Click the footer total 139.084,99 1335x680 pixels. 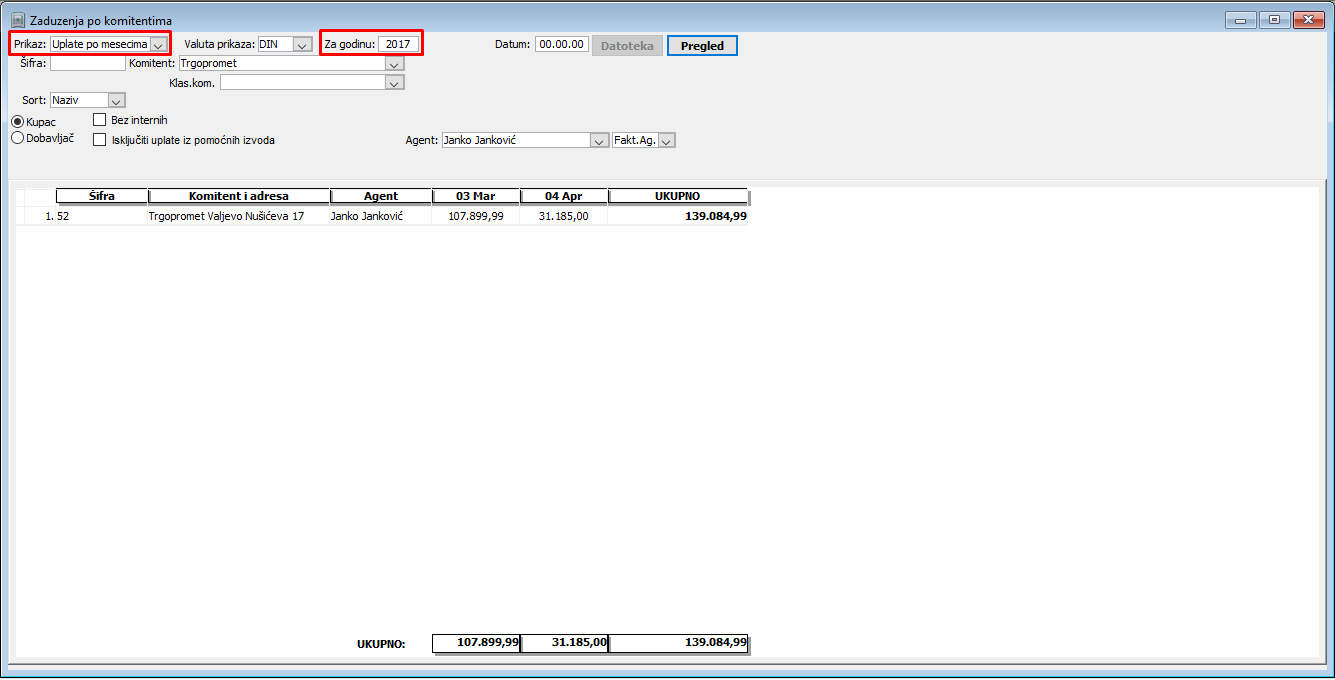coord(678,643)
